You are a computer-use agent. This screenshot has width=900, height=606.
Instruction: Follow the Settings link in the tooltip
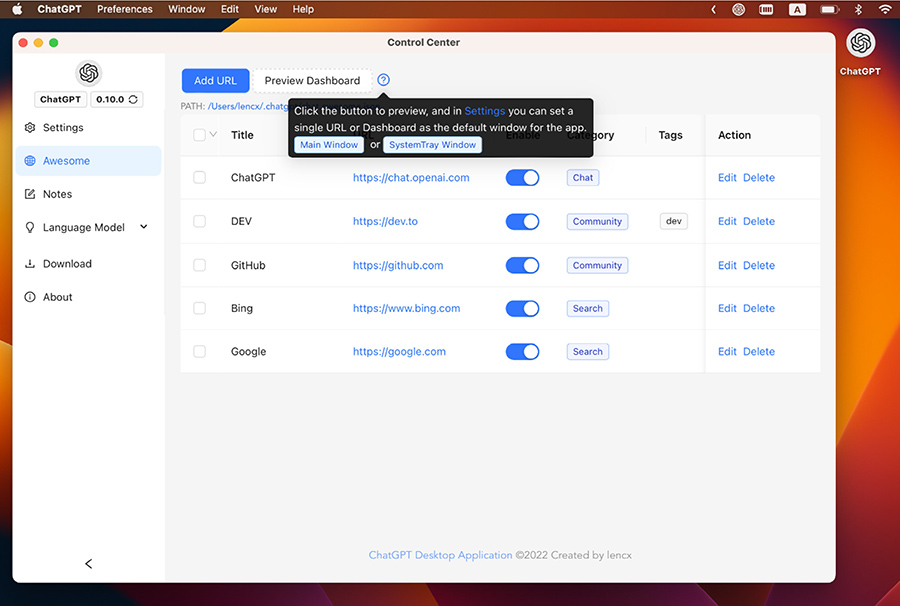tap(484, 111)
